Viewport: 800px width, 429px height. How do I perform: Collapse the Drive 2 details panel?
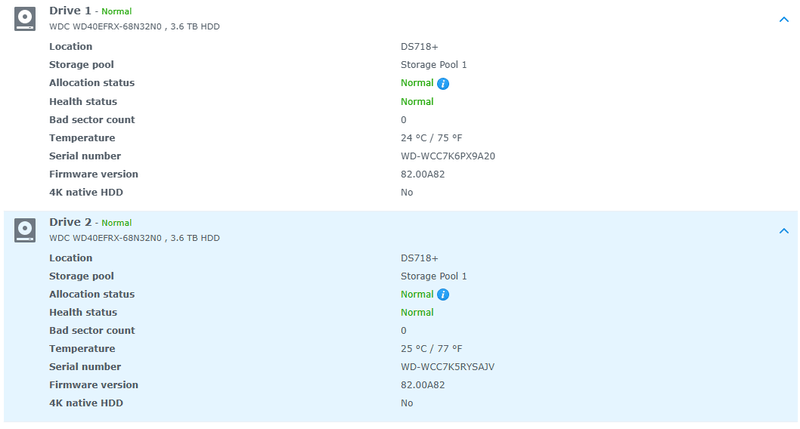(x=784, y=231)
